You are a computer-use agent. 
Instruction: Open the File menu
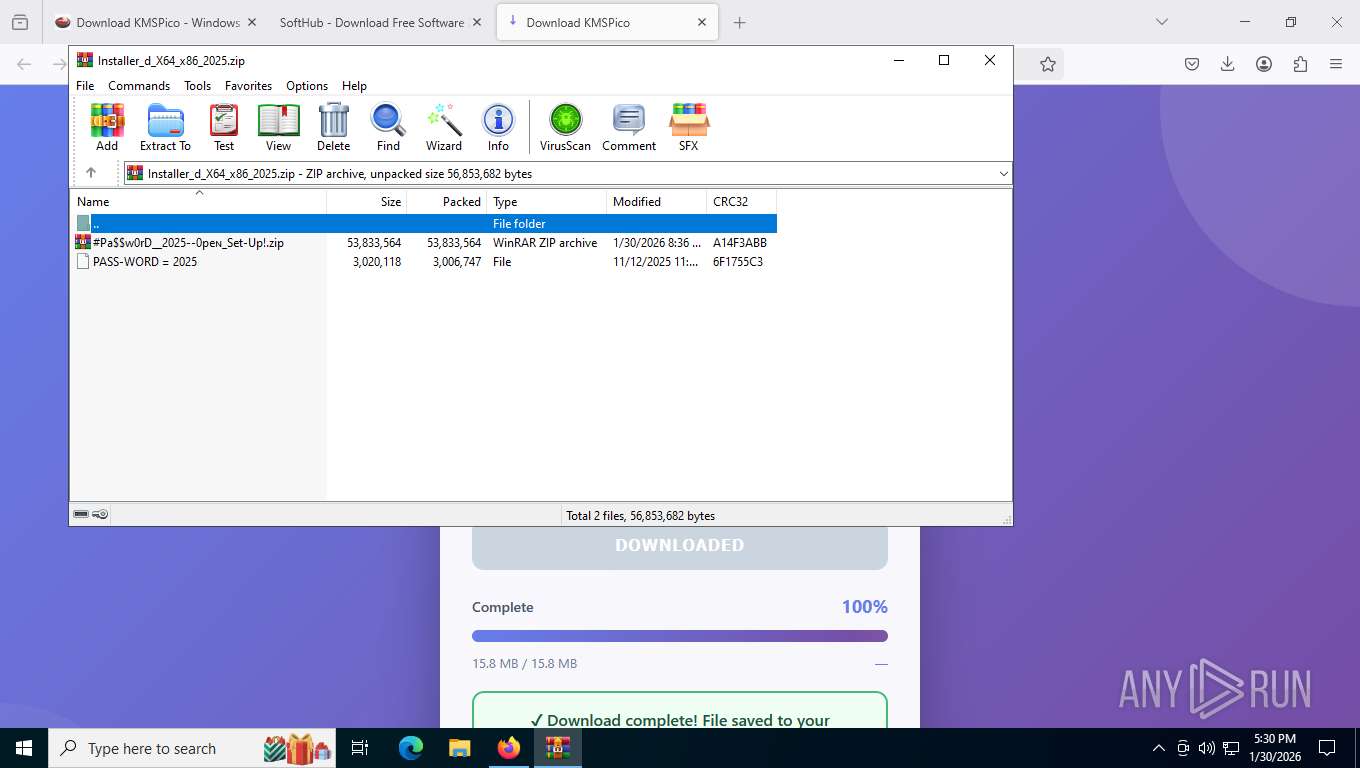point(85,86)
